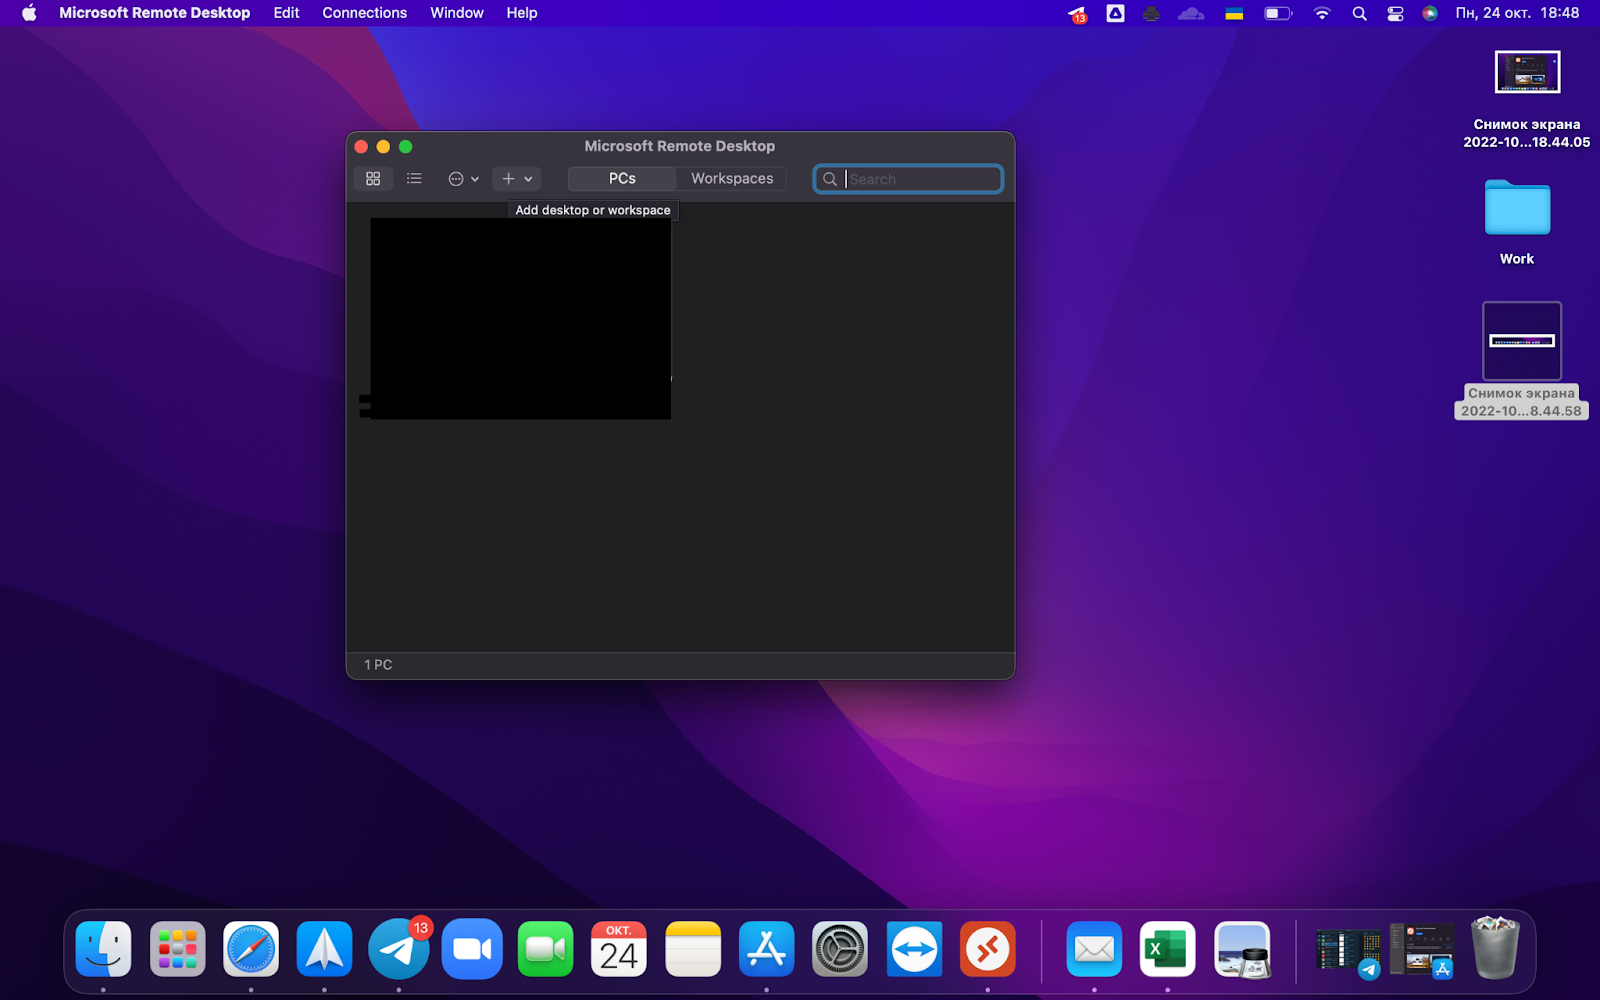
Task: Open TeamViewer from the Dock
Action: click(x=914, y=949)
